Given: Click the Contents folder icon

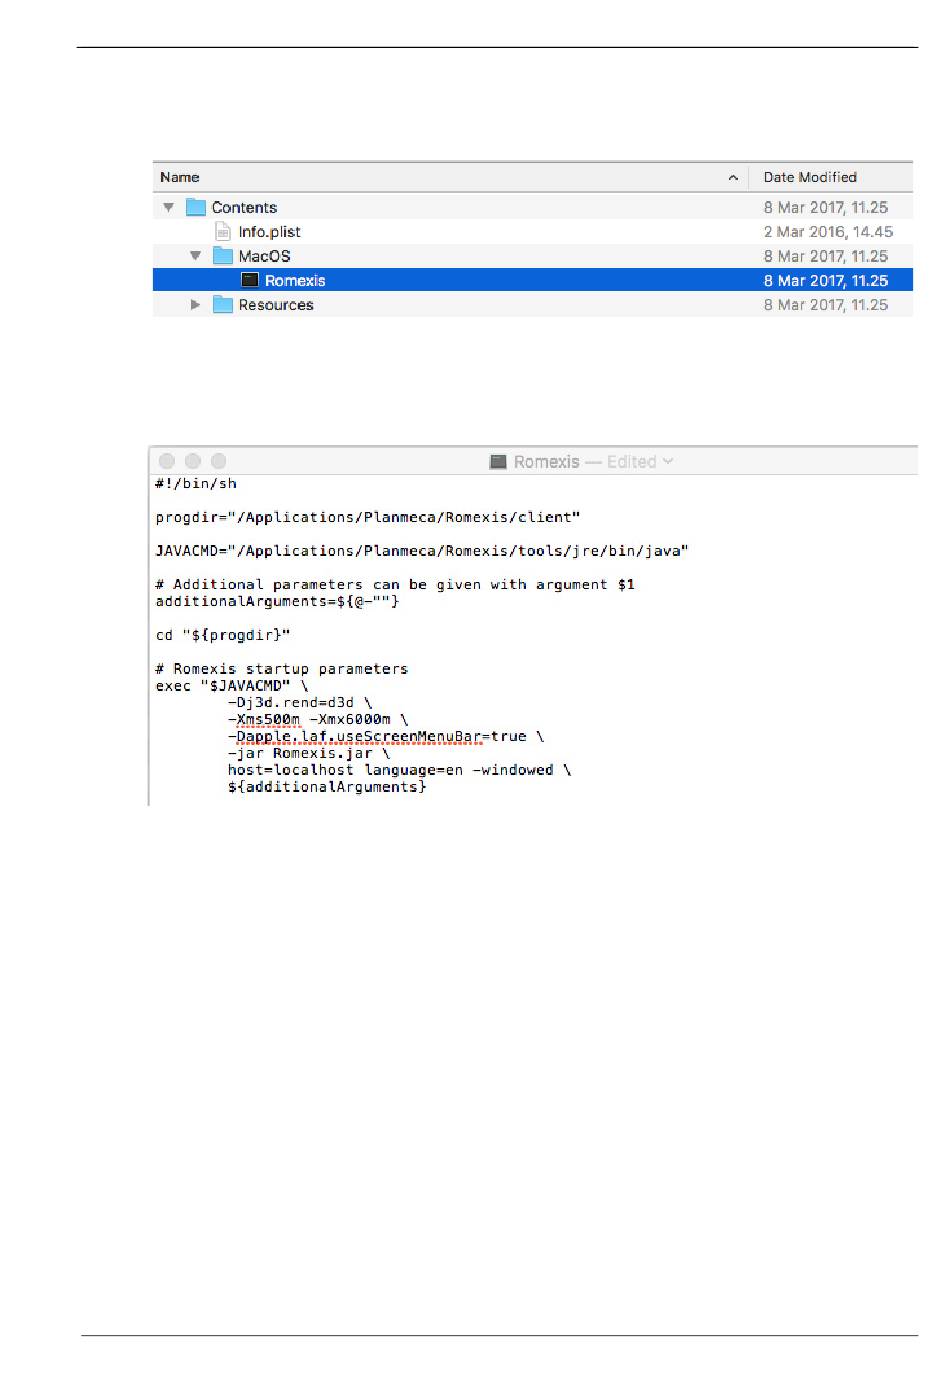Looking at the screenshot, I should [x=196, y=207].
